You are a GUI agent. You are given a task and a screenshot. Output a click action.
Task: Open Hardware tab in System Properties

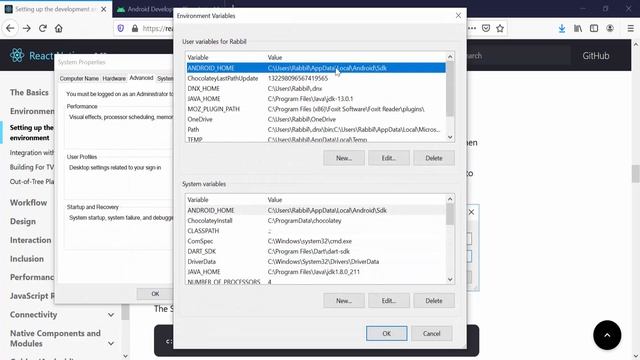(x=114, y=78)
